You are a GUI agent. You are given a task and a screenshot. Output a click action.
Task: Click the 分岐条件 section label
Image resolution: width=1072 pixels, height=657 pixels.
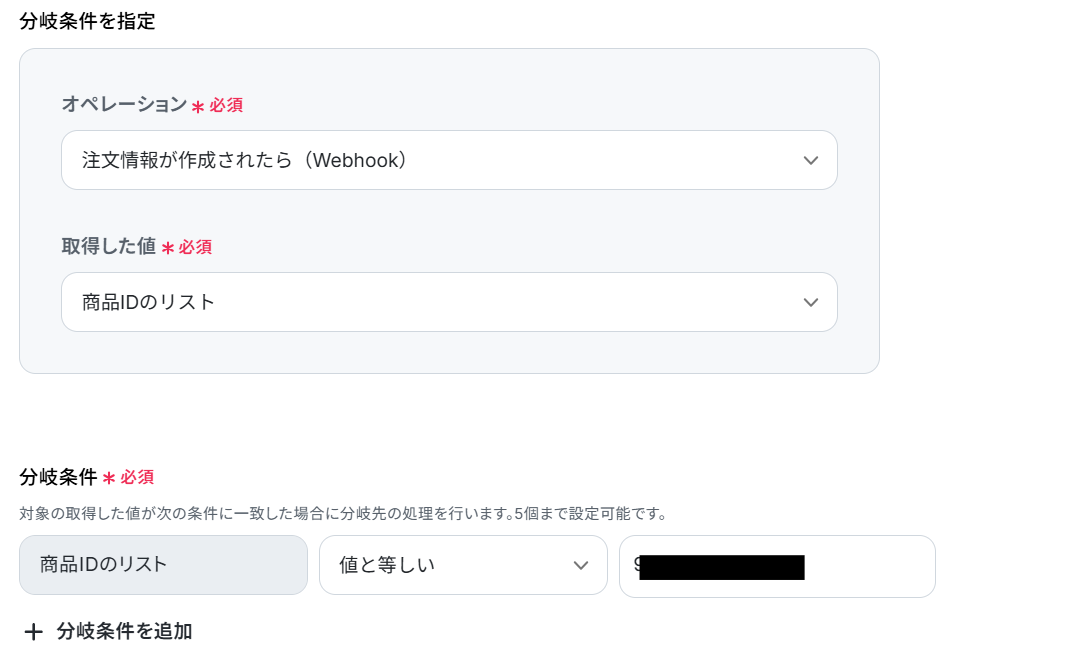(58, 477)
